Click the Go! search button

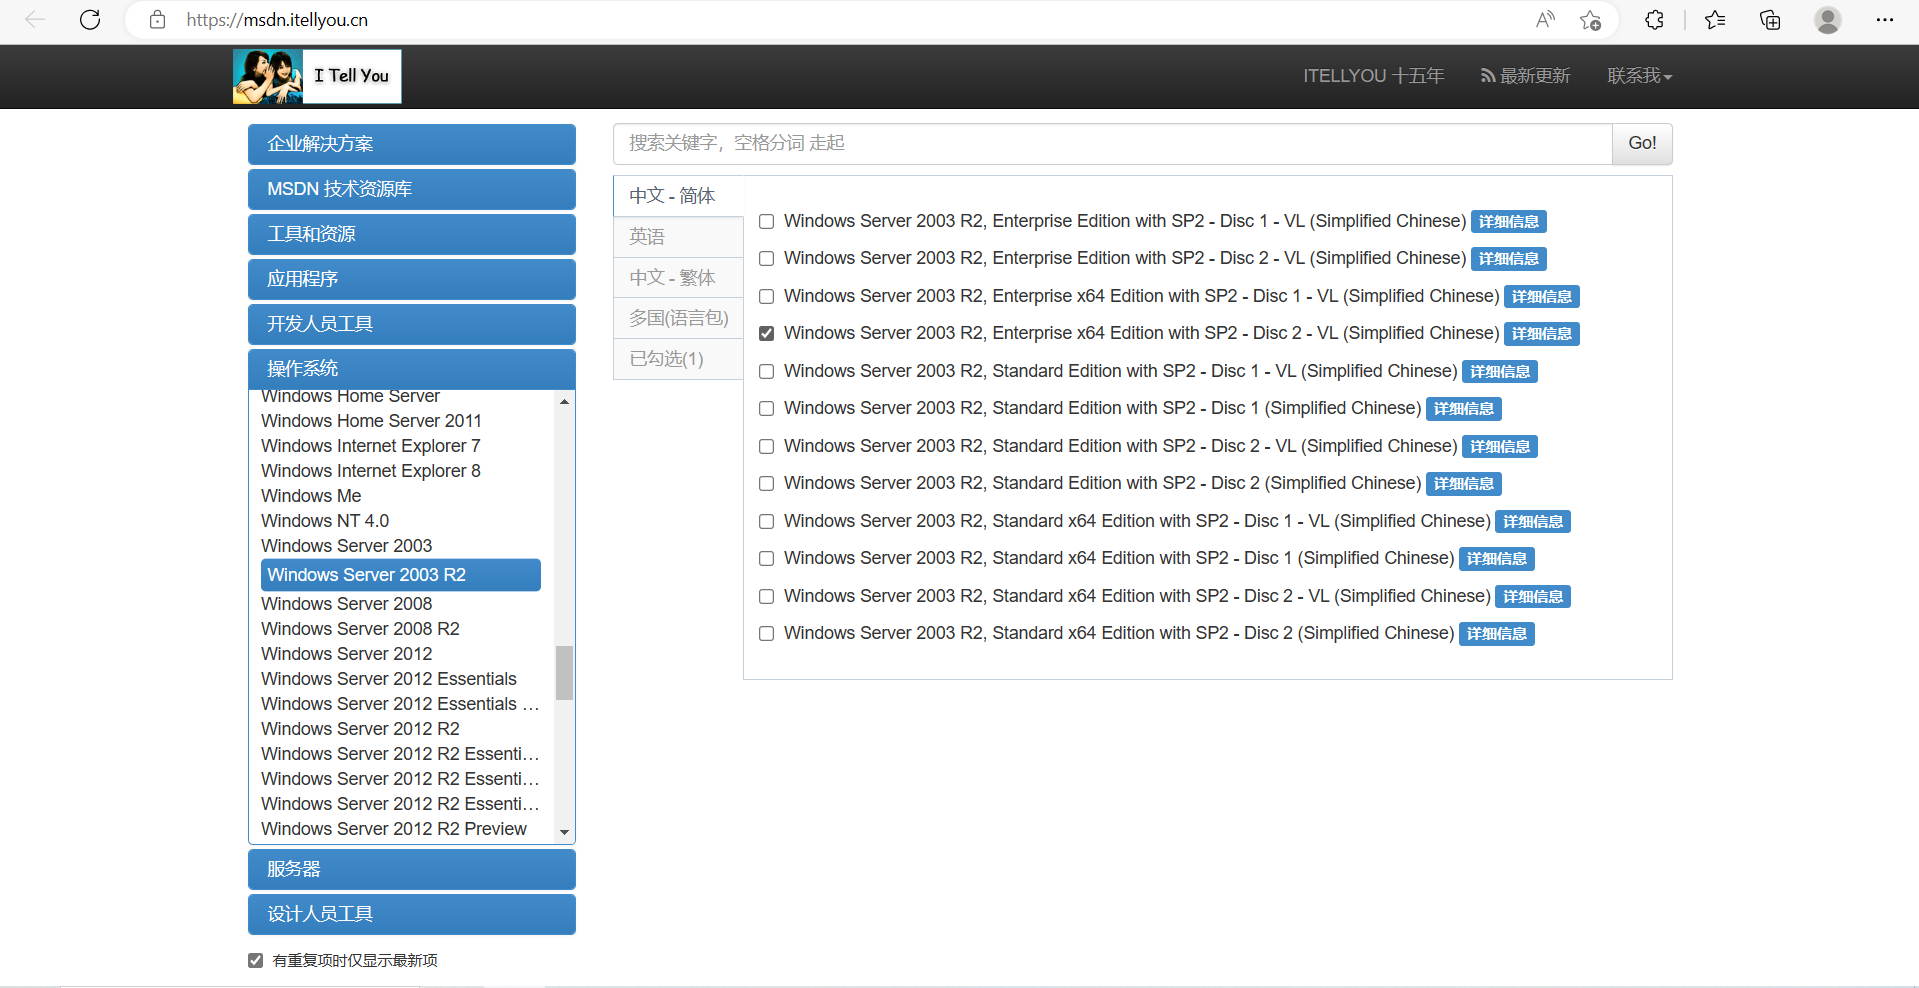(x=1642, y=144)
